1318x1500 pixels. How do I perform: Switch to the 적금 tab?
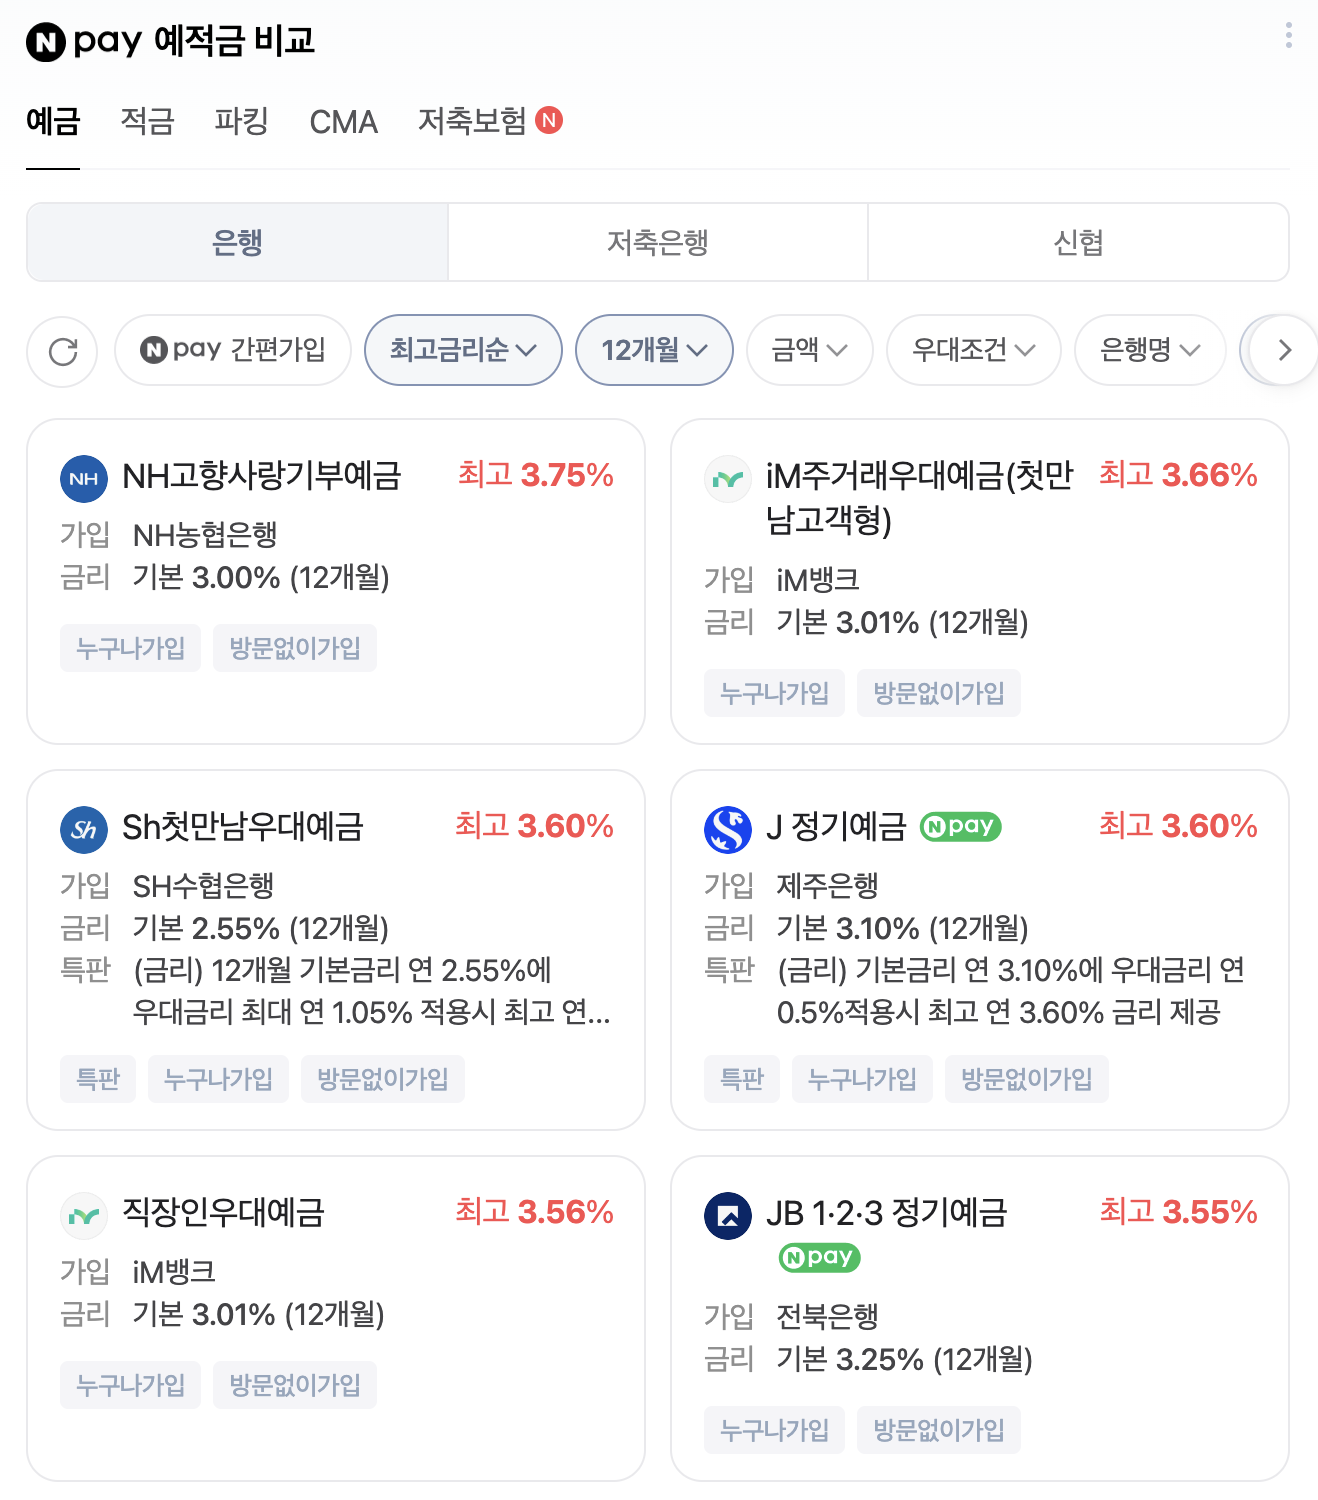pyautogui.click(x=148, y=122)
